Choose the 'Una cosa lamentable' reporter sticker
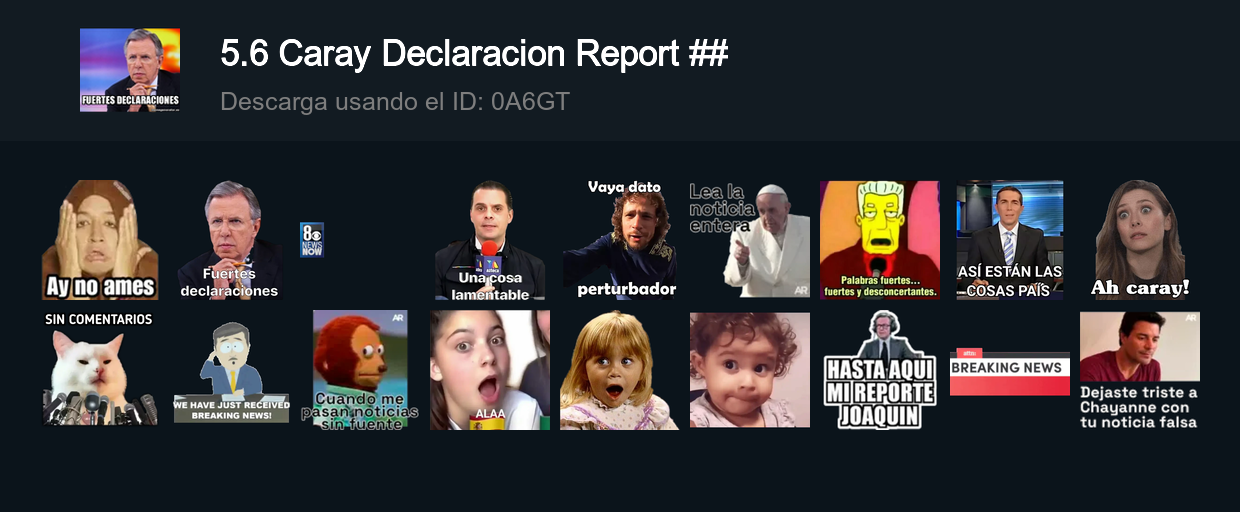Image resolution: width=1240 pixels, height=512 pixels. pos(490,240)
